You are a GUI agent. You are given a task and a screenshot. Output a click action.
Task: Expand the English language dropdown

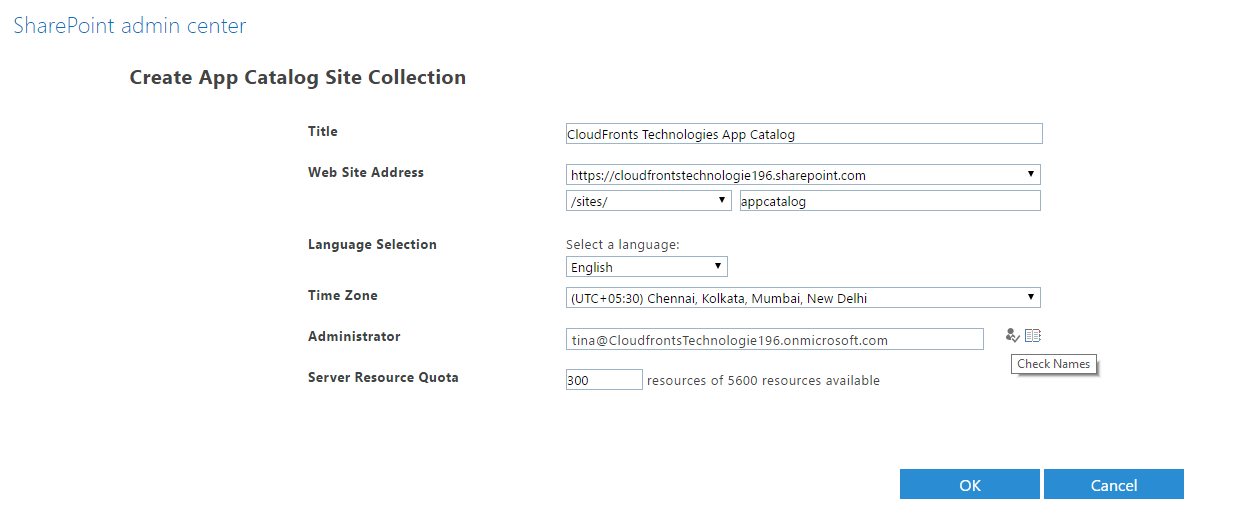[647, 267]
